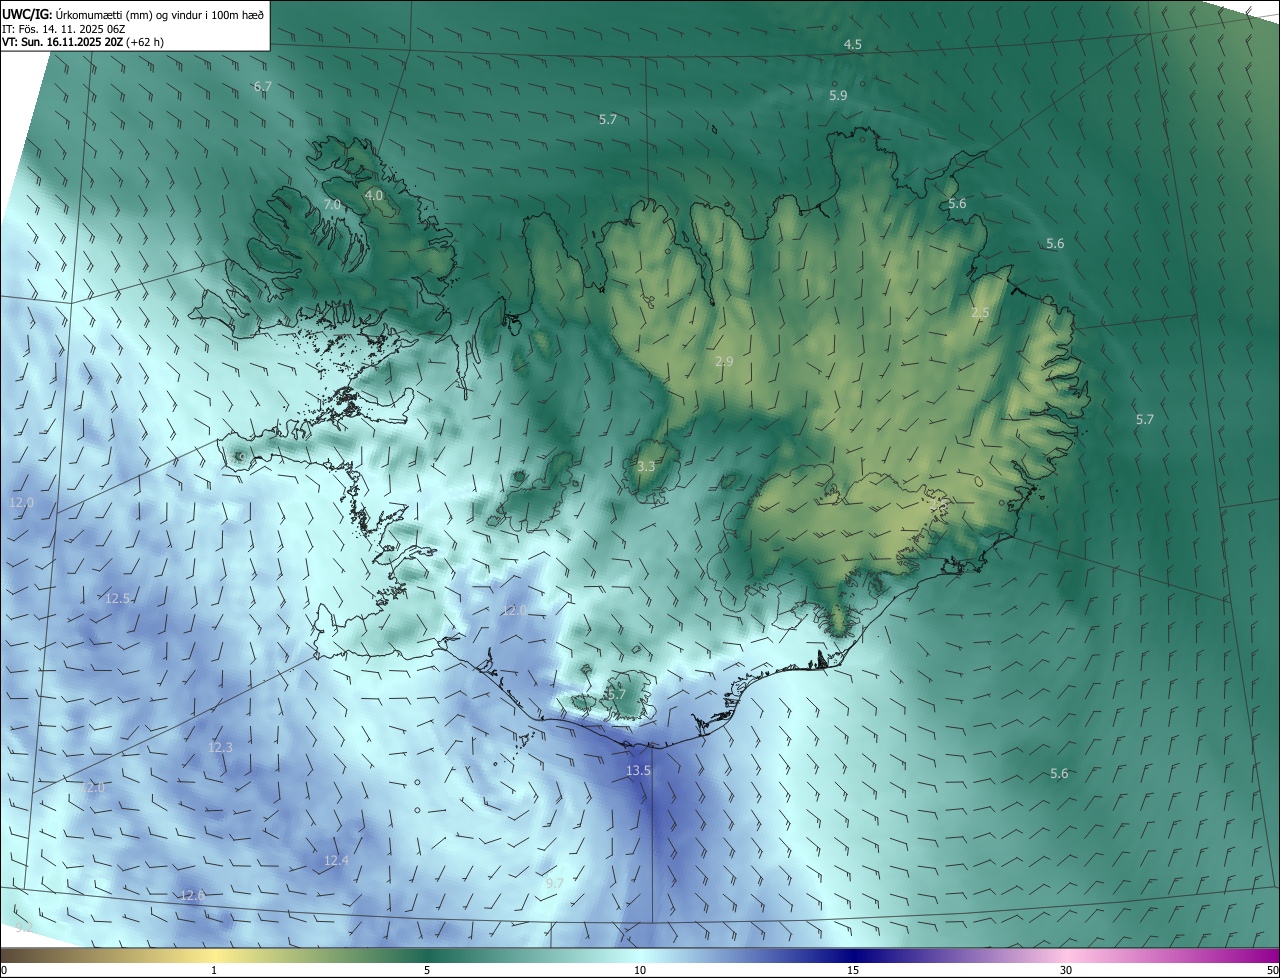The image size is (1280, 978).
Task: Click the 15 tick on the color scale
Action: 853,970
